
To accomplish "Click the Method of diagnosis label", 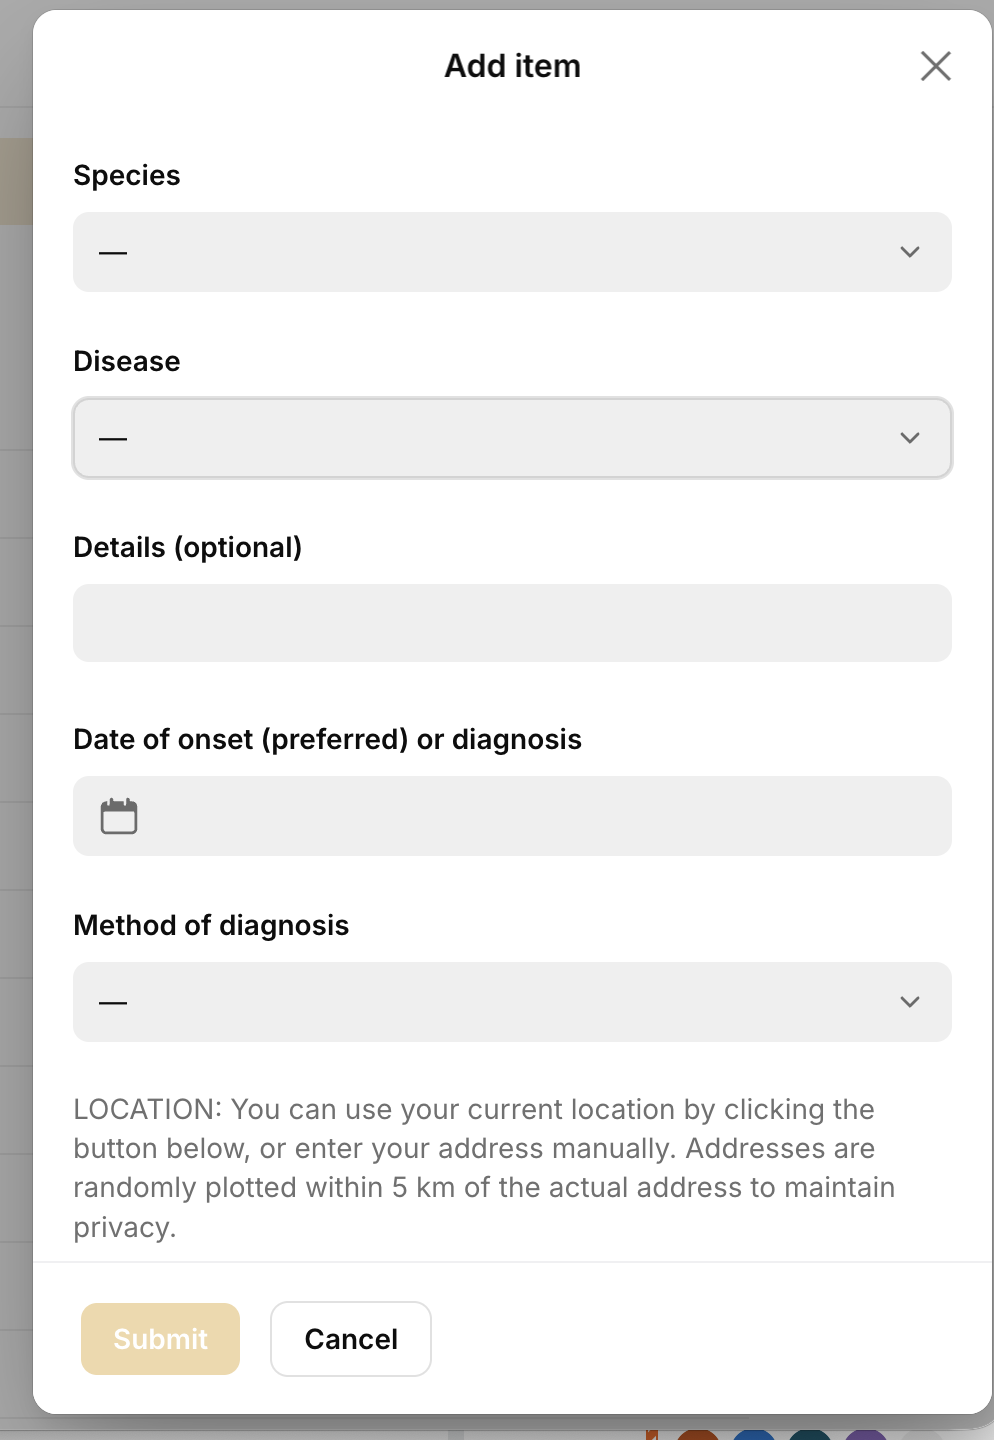I will 211,926.
